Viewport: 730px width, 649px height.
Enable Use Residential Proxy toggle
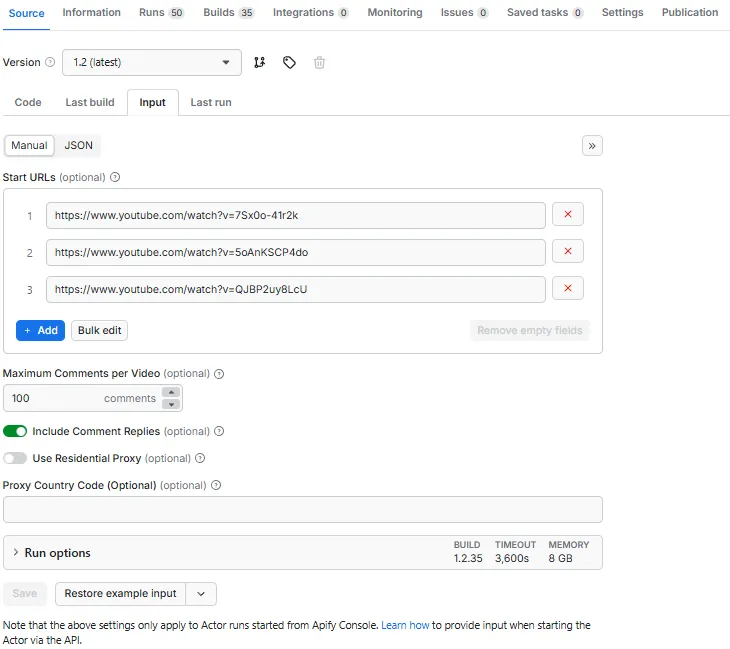15,458
